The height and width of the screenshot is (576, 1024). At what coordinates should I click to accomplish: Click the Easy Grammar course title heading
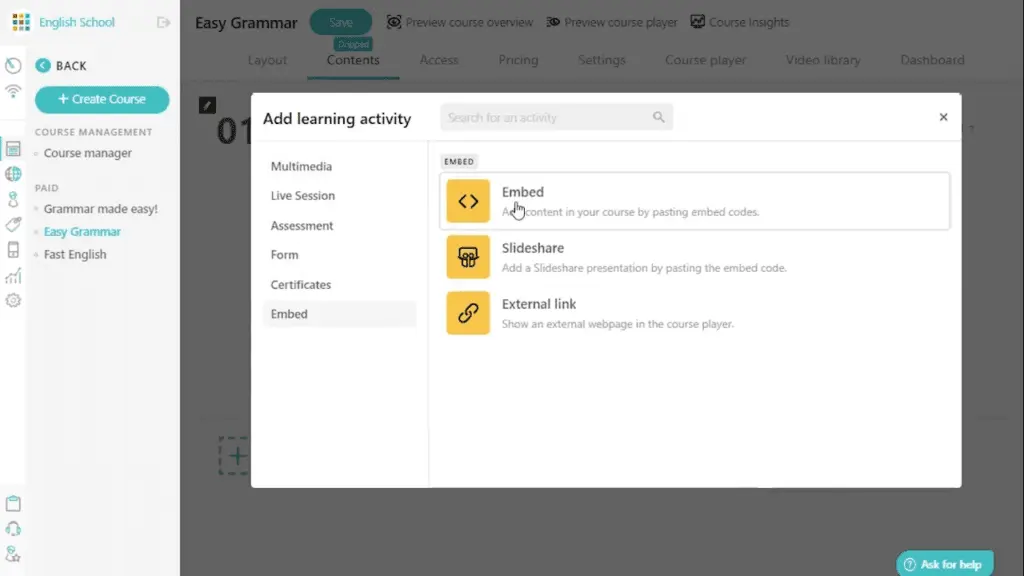point(246,23)
